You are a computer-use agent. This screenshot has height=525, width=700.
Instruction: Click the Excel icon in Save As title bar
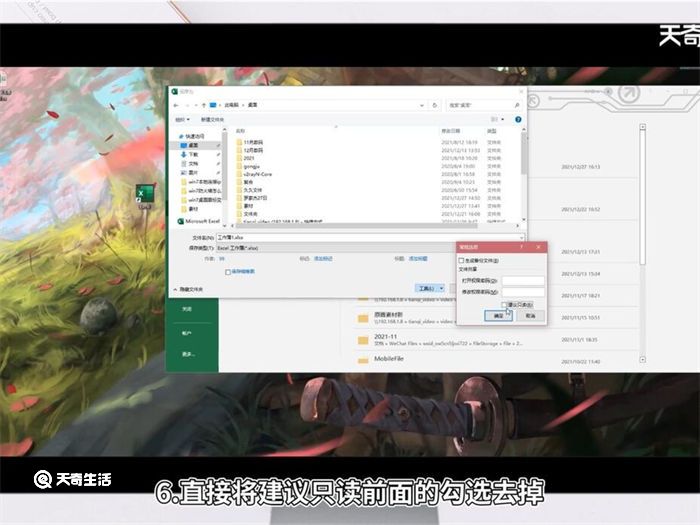pos(175,91)
